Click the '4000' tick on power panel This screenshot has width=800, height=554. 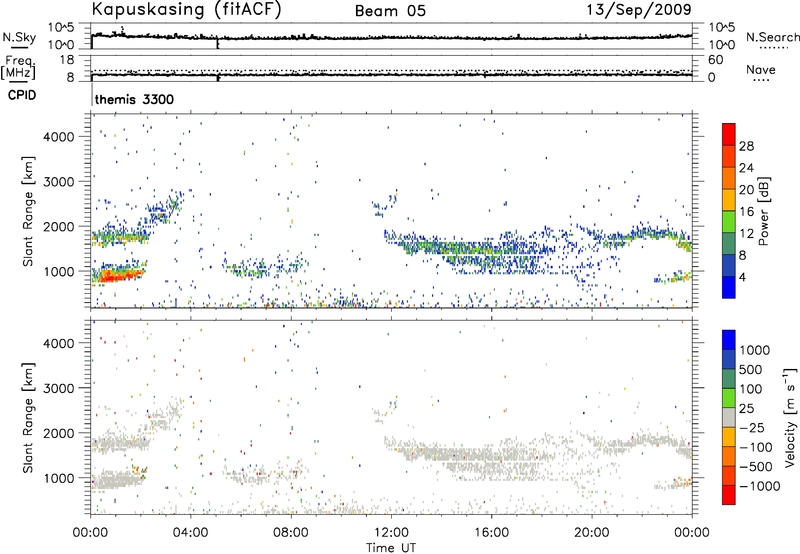tap(59, 137)
